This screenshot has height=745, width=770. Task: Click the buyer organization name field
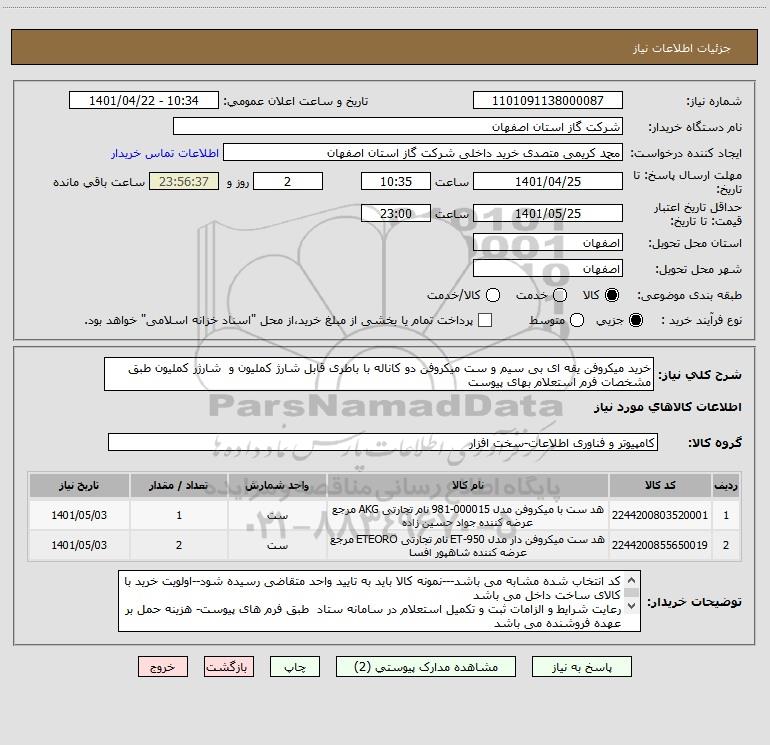click(x=398, y=126)
